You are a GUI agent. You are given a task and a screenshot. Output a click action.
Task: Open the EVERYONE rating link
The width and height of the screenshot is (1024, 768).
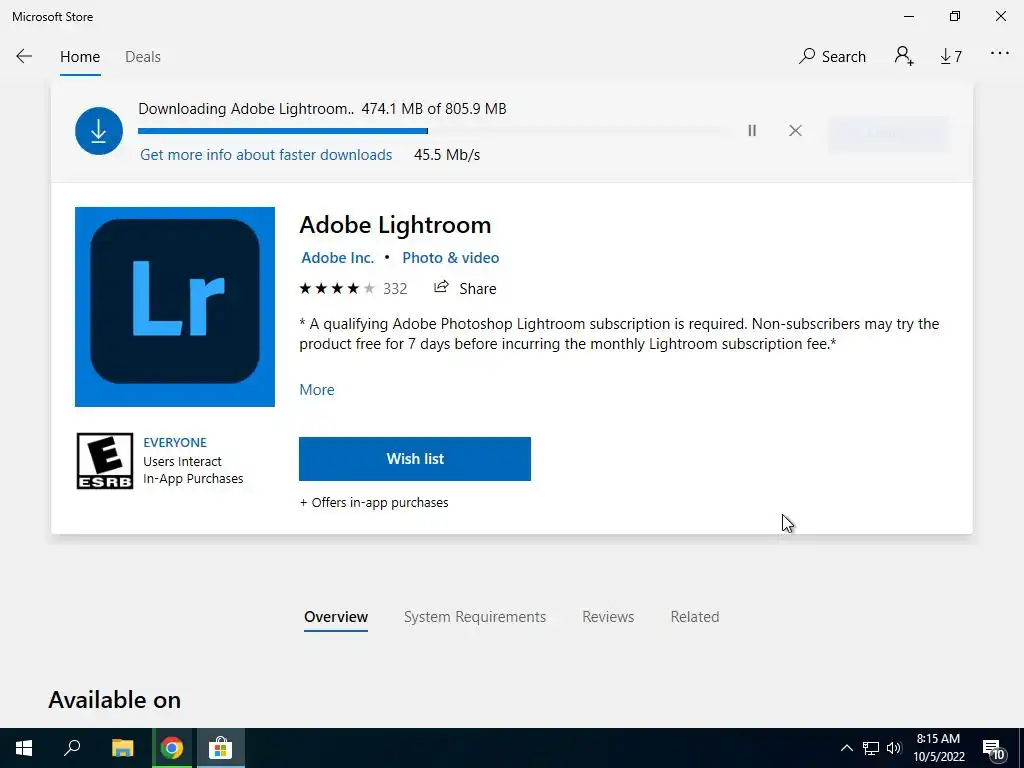coord(175,443)
